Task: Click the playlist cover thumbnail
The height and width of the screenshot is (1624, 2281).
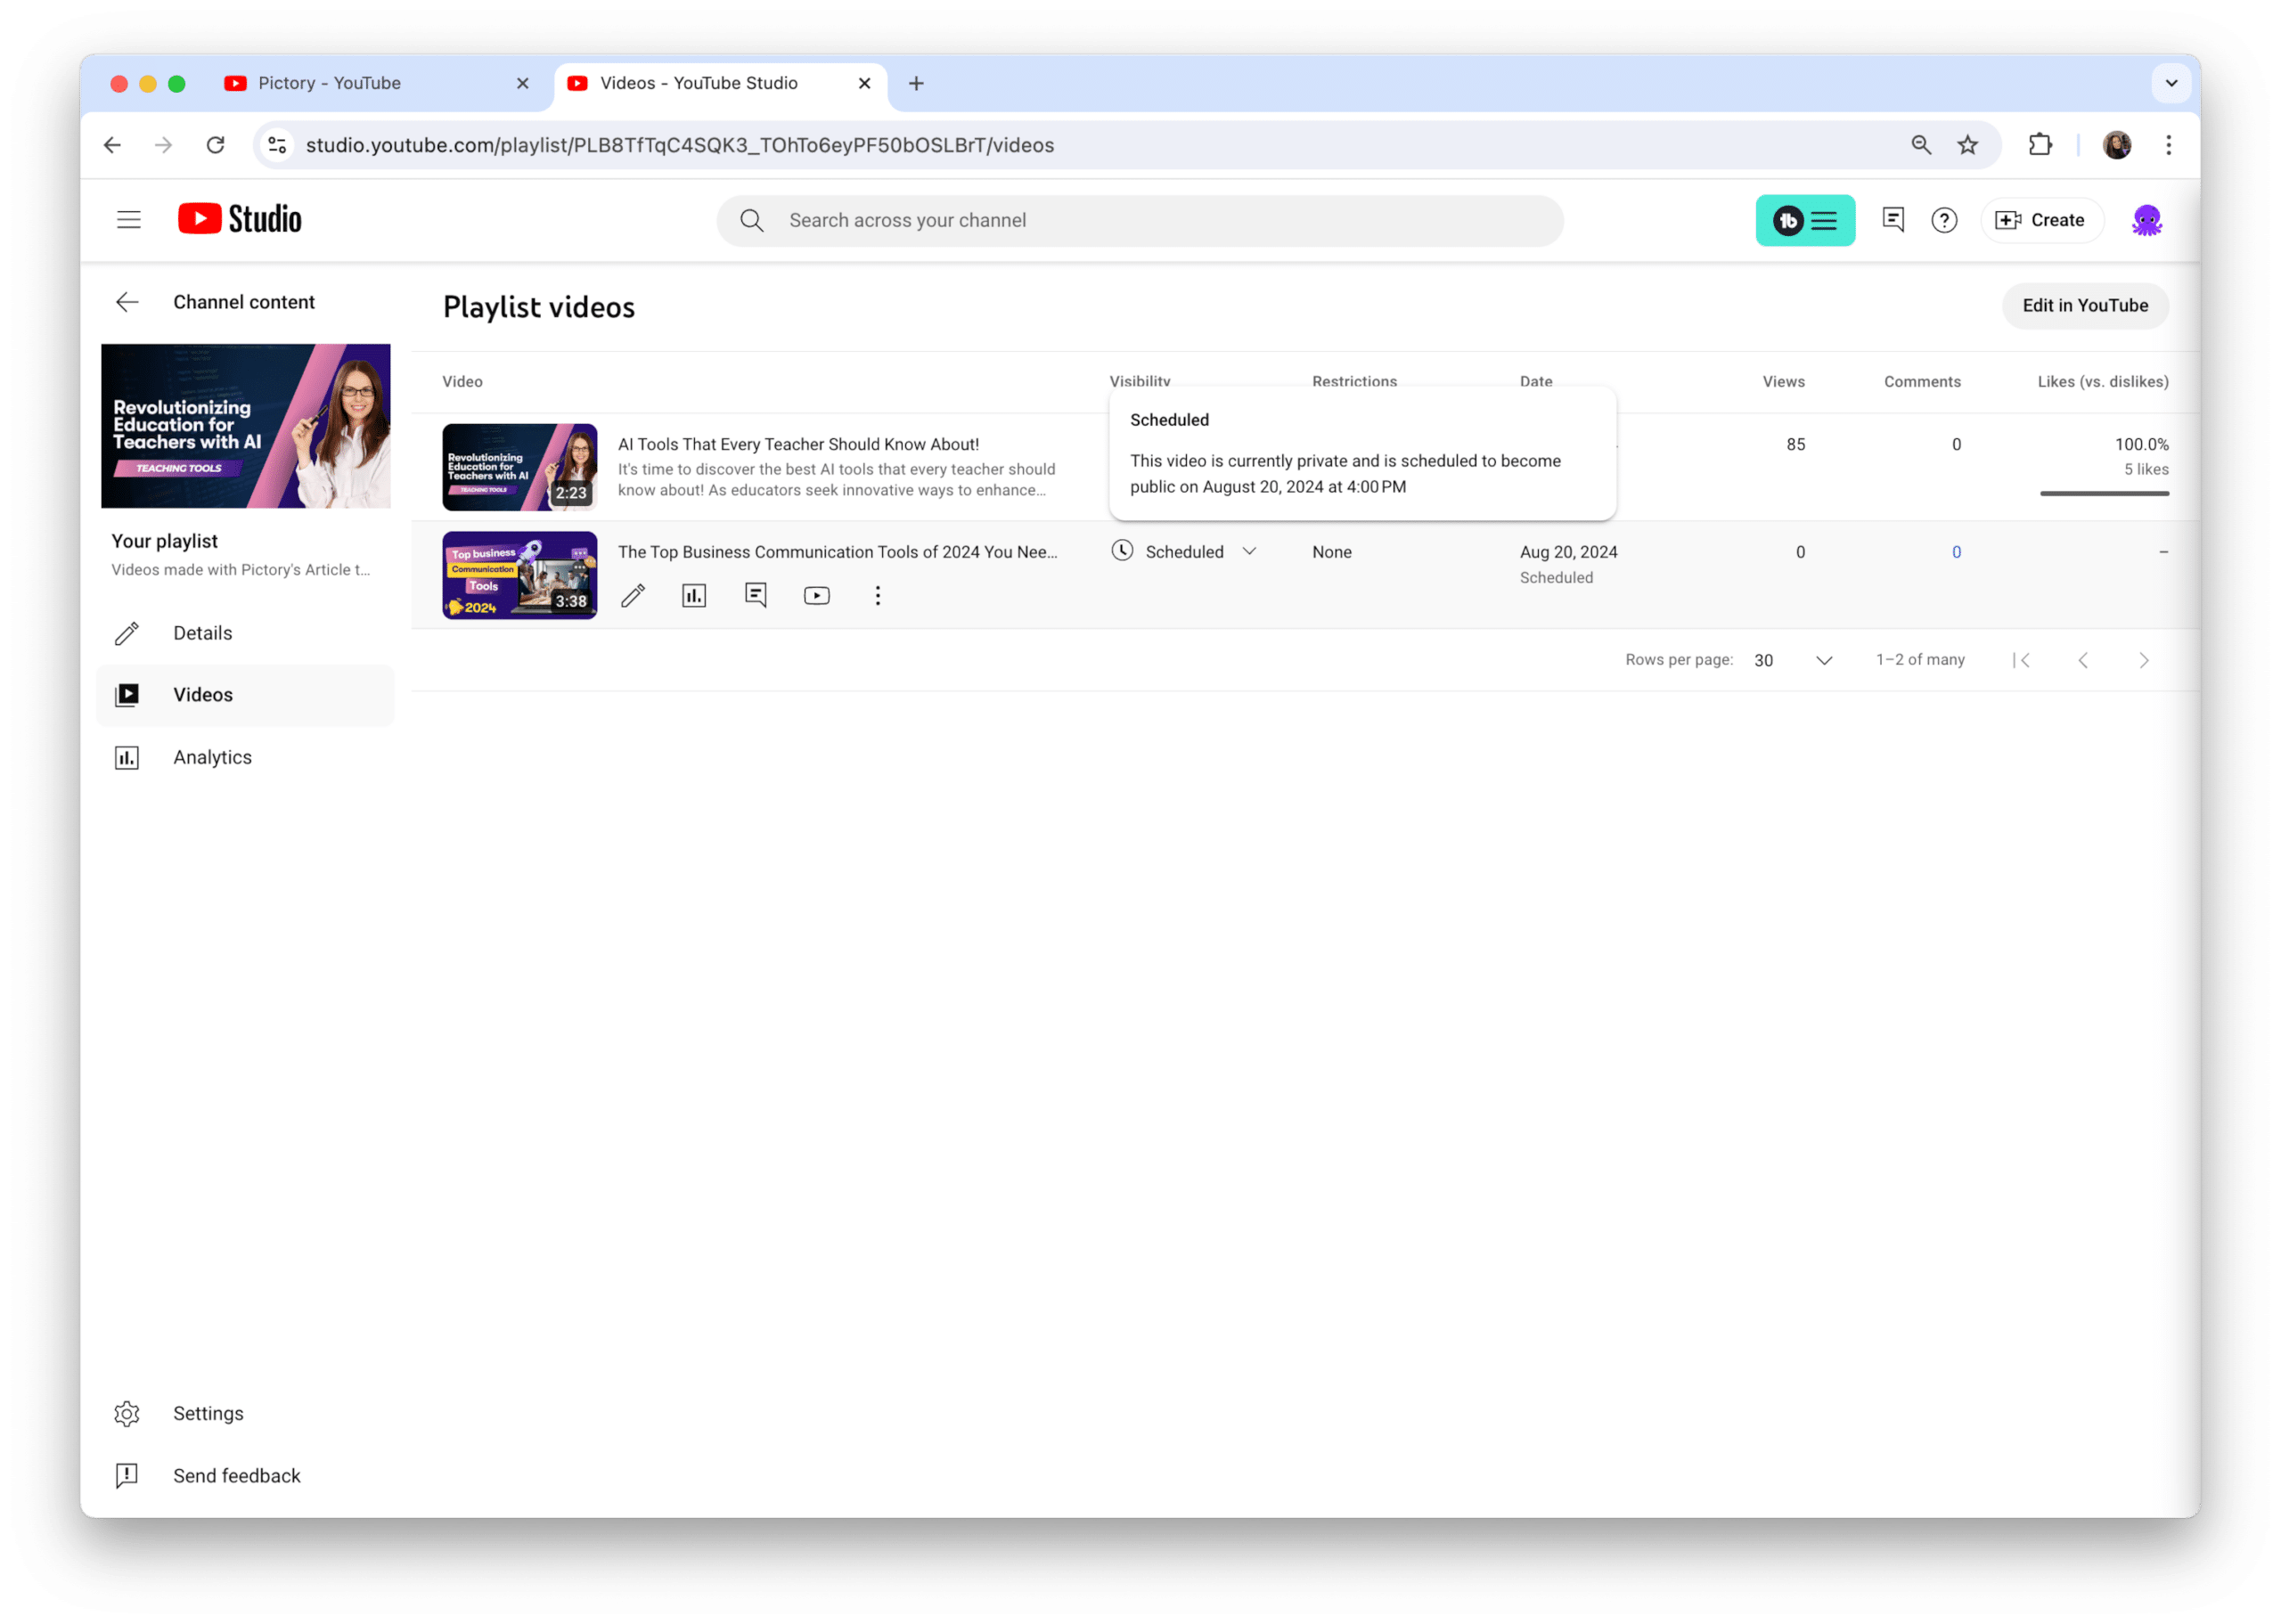Action: click(246, 426)
